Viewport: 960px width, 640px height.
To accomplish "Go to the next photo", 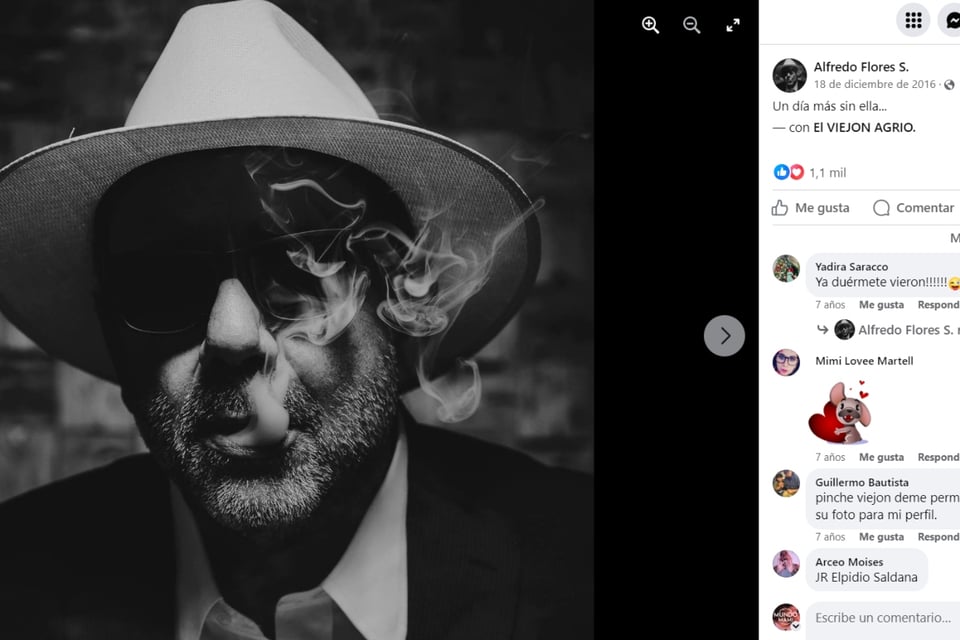I will click(x=724, y=336).
